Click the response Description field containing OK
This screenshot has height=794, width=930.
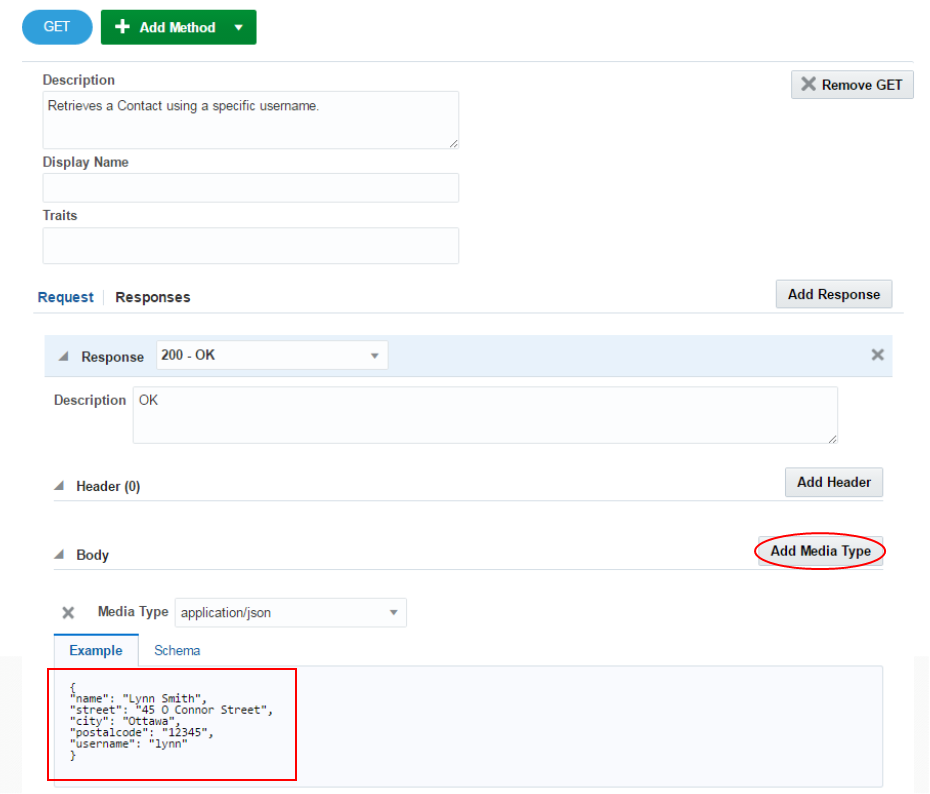pos(485,415)
